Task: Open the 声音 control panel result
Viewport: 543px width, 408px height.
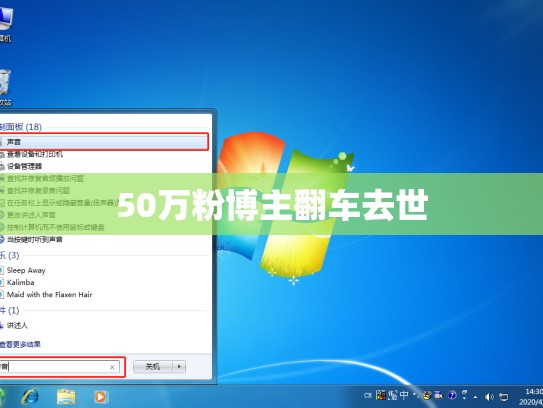Action: coord(103,142)
